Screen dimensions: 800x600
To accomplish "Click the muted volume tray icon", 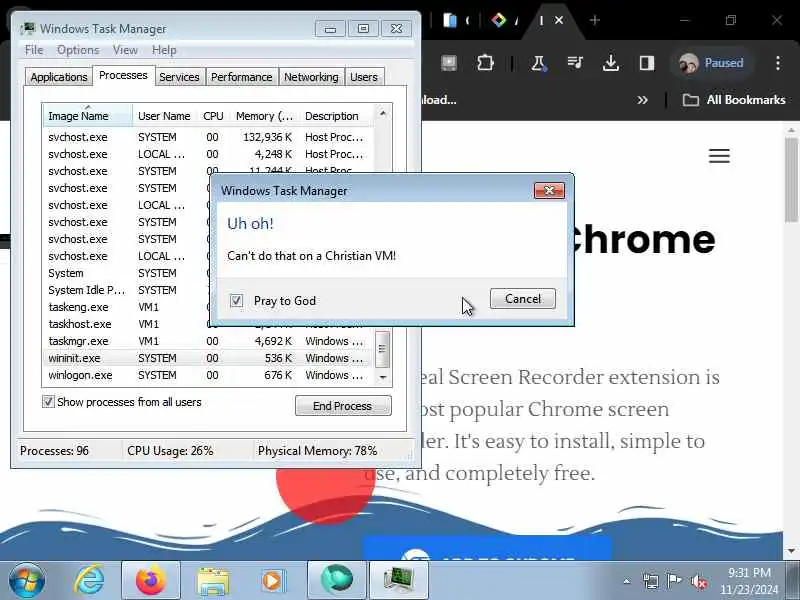I will 698,581.
